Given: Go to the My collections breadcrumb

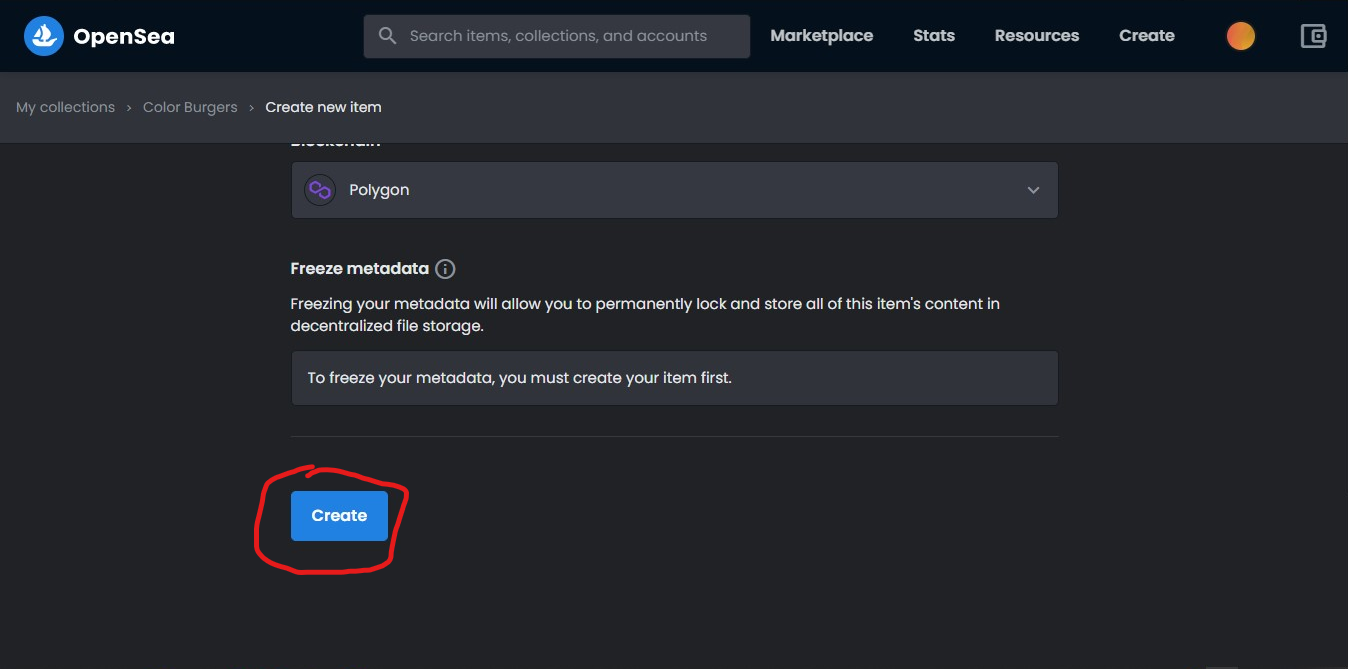Looking at the screenshot, I should pyautogui.click(x=65, y=107).
